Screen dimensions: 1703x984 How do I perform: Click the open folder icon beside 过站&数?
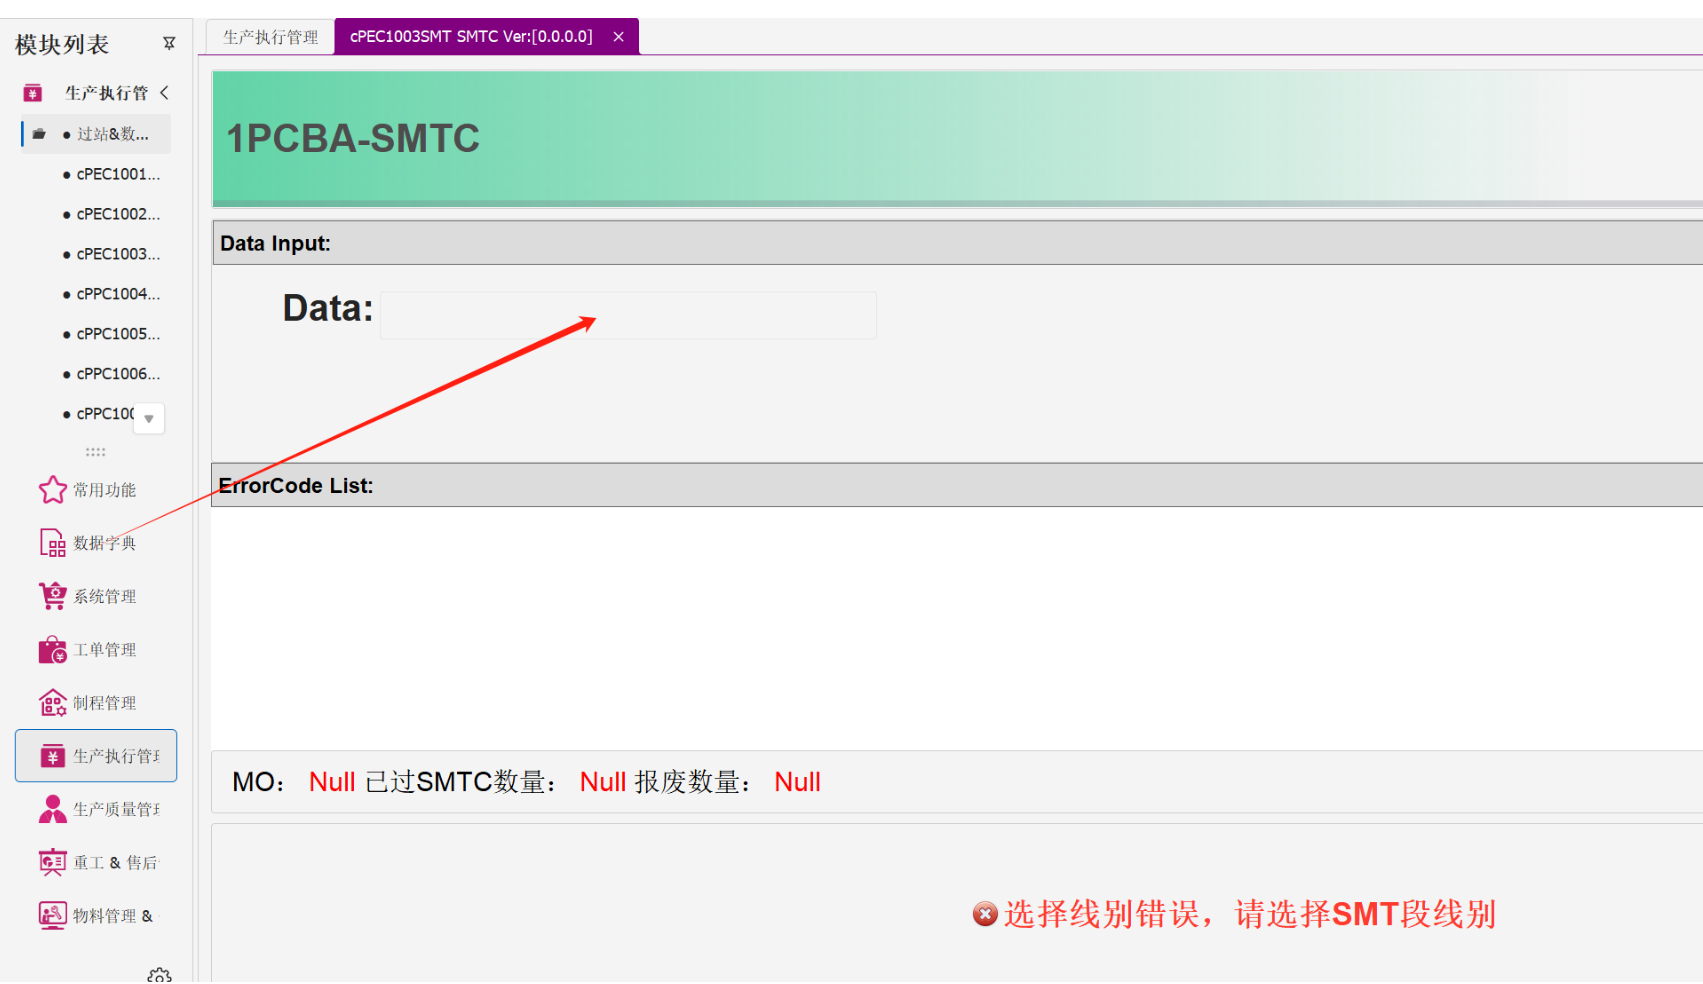tap(39, 134)
